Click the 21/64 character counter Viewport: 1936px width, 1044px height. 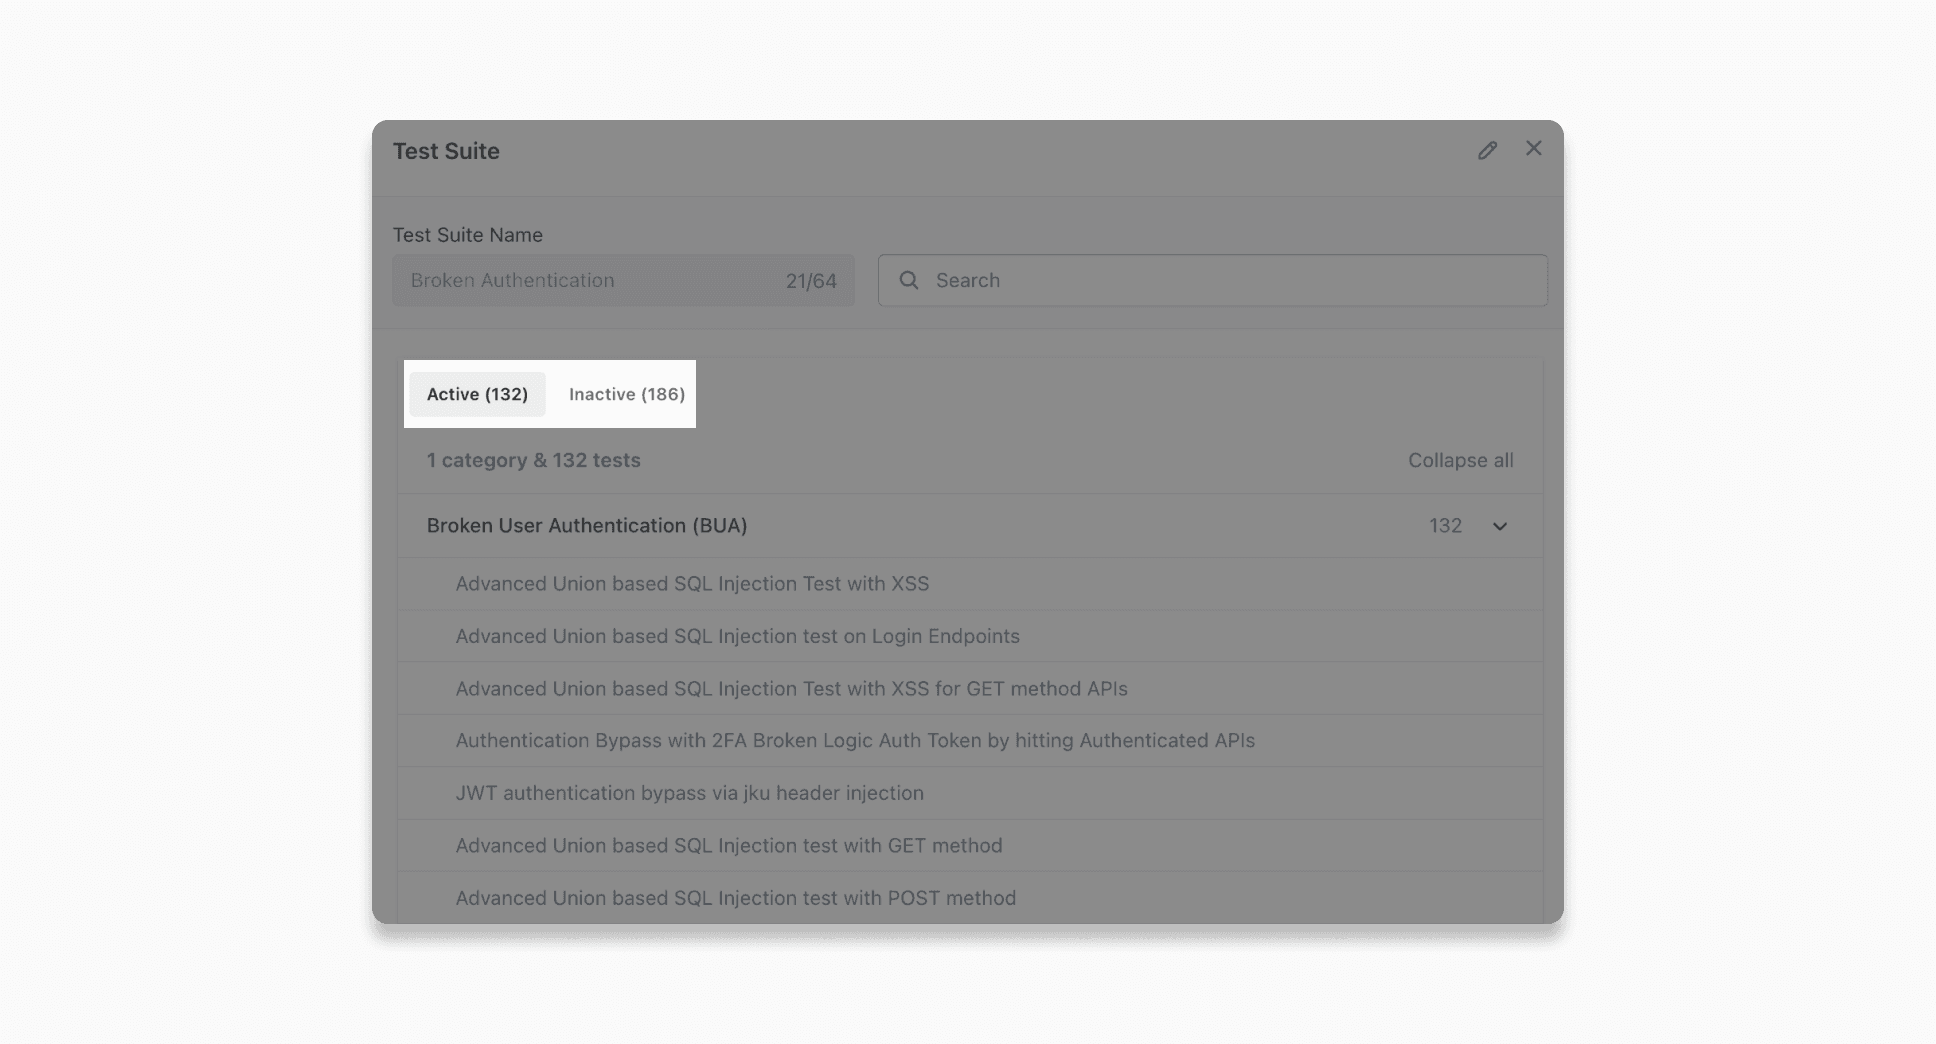[x=811, y=281]
